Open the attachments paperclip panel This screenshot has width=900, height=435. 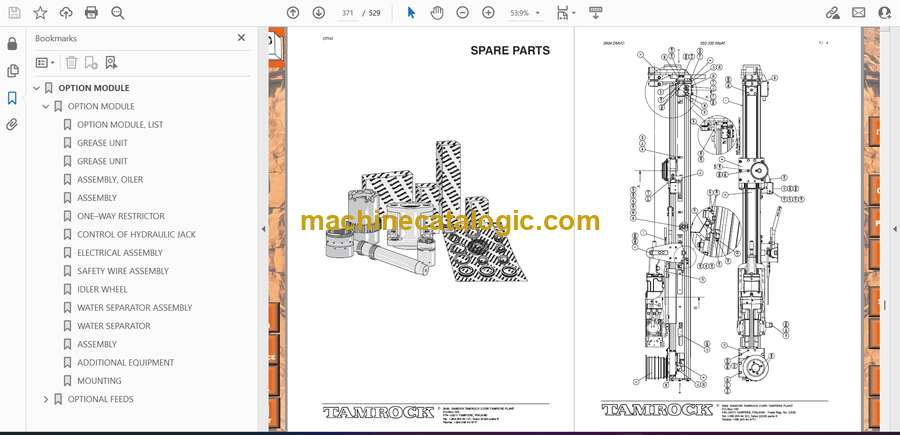point(12,125)
